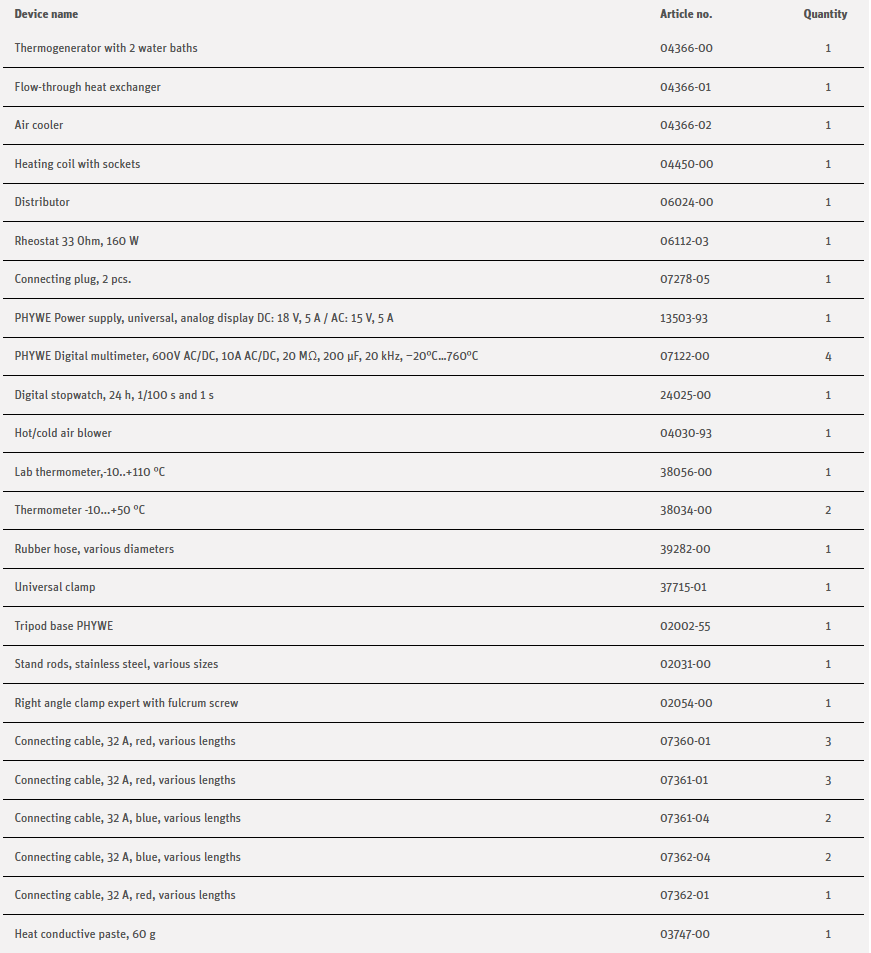Click the Lab thermometer device name

89,472
